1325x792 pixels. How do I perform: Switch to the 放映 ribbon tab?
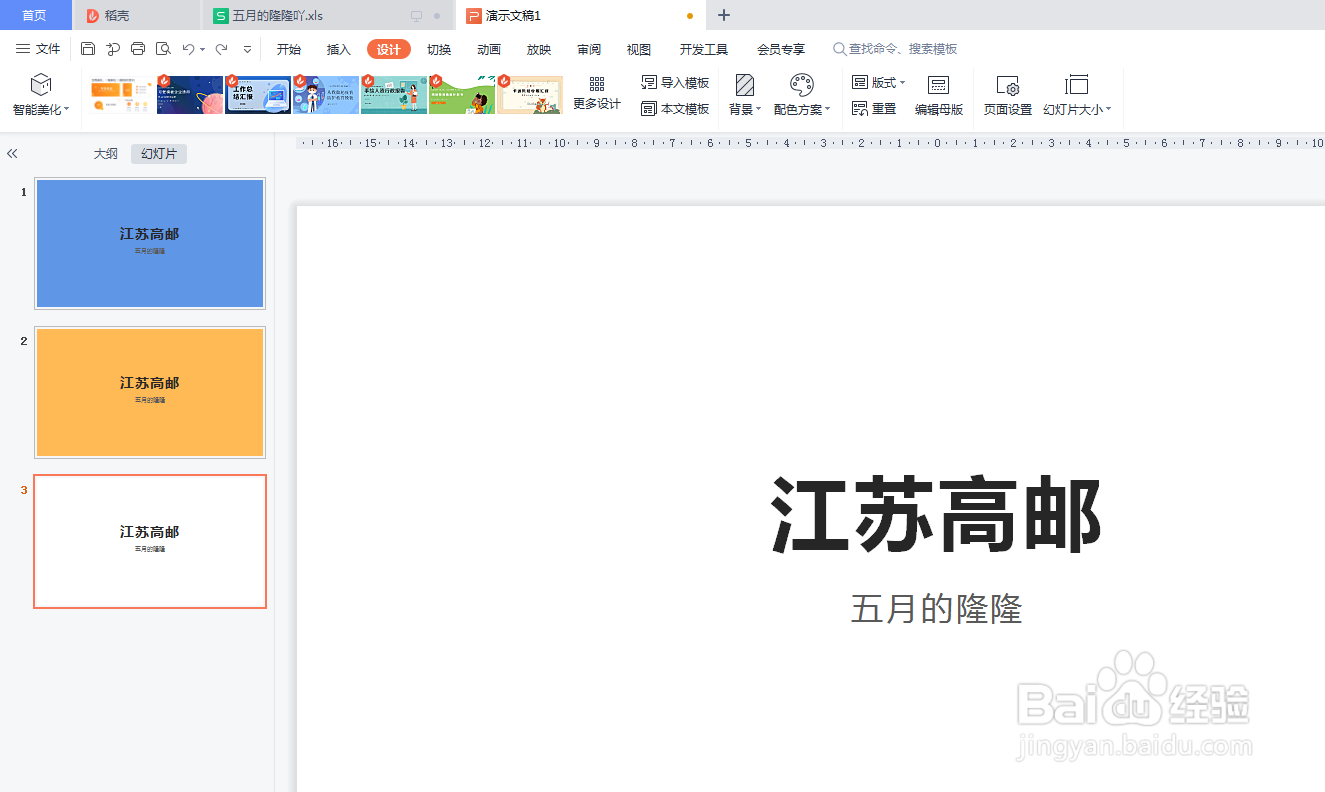pos(539,49)
